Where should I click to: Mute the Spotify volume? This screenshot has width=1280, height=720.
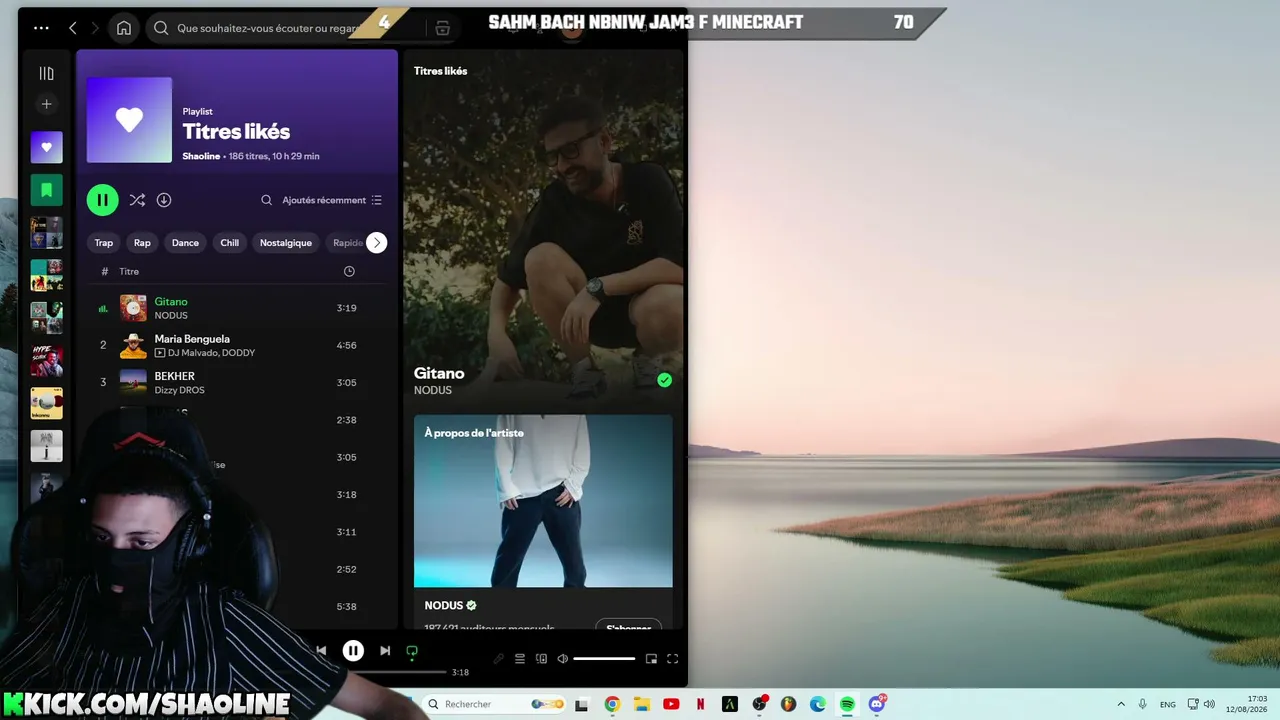[563, 659]
